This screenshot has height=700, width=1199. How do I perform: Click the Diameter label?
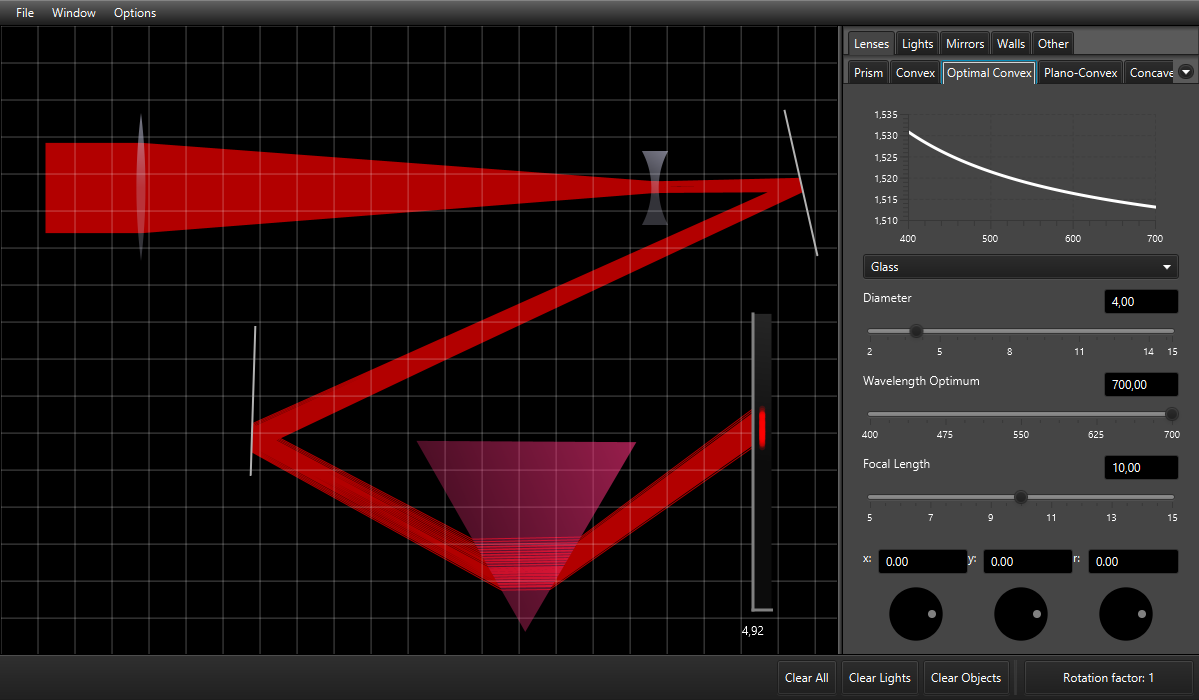pyautogui.click(x=887, y=298)
